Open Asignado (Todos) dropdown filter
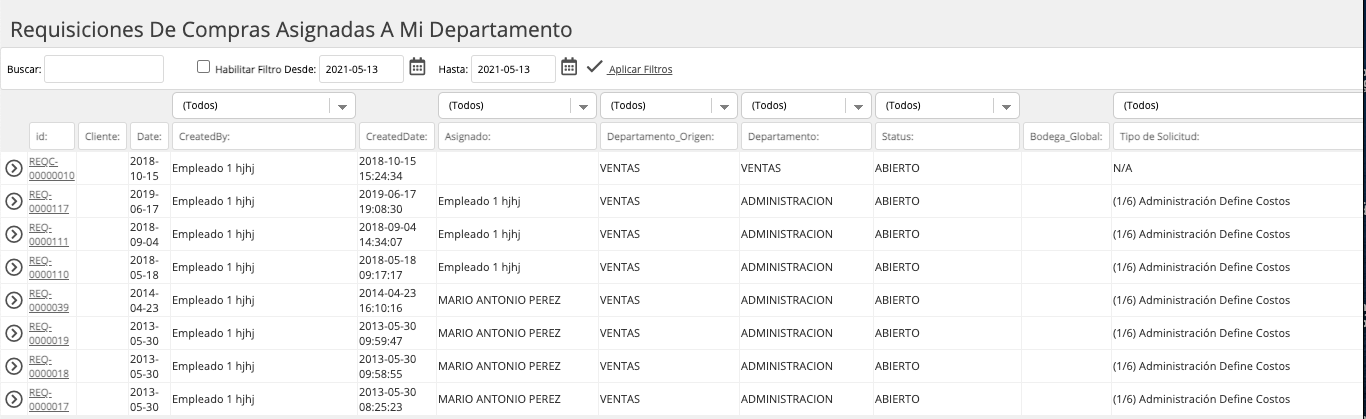The image size is (1366, 419). (517, 105)
